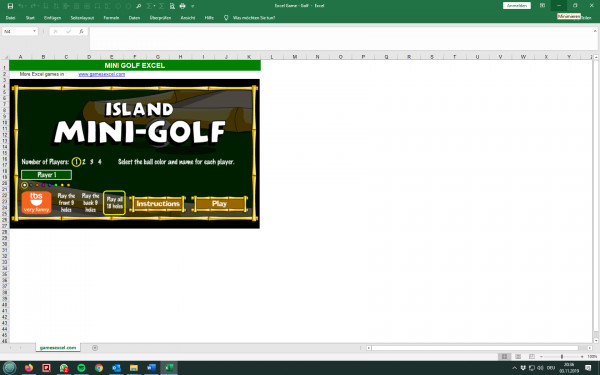Select the blue ball color
Viewport: 600px width, 375px height.
50,185
